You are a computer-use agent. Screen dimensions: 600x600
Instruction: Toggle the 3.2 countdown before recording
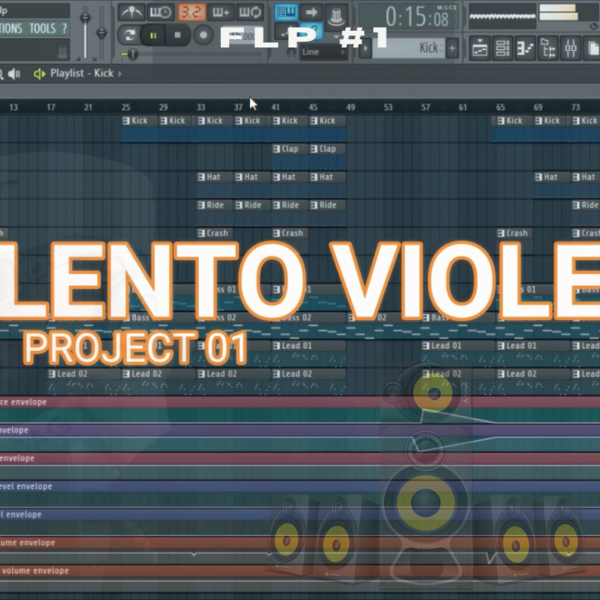pos(191,13)
